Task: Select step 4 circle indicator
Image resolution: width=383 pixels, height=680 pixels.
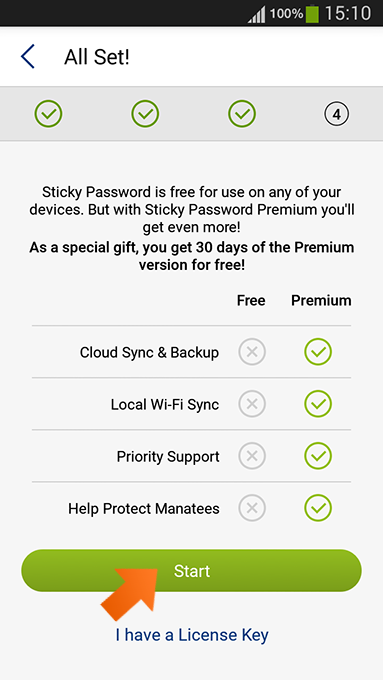Action: [337, 114]
